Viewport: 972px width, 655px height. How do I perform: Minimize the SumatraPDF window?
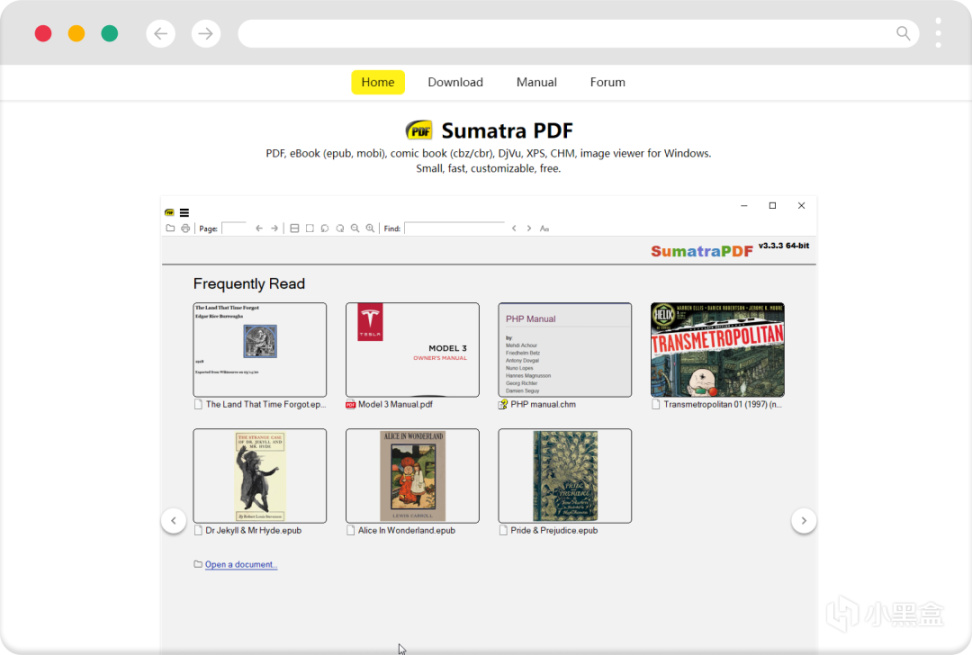click(x=744, y=206)
